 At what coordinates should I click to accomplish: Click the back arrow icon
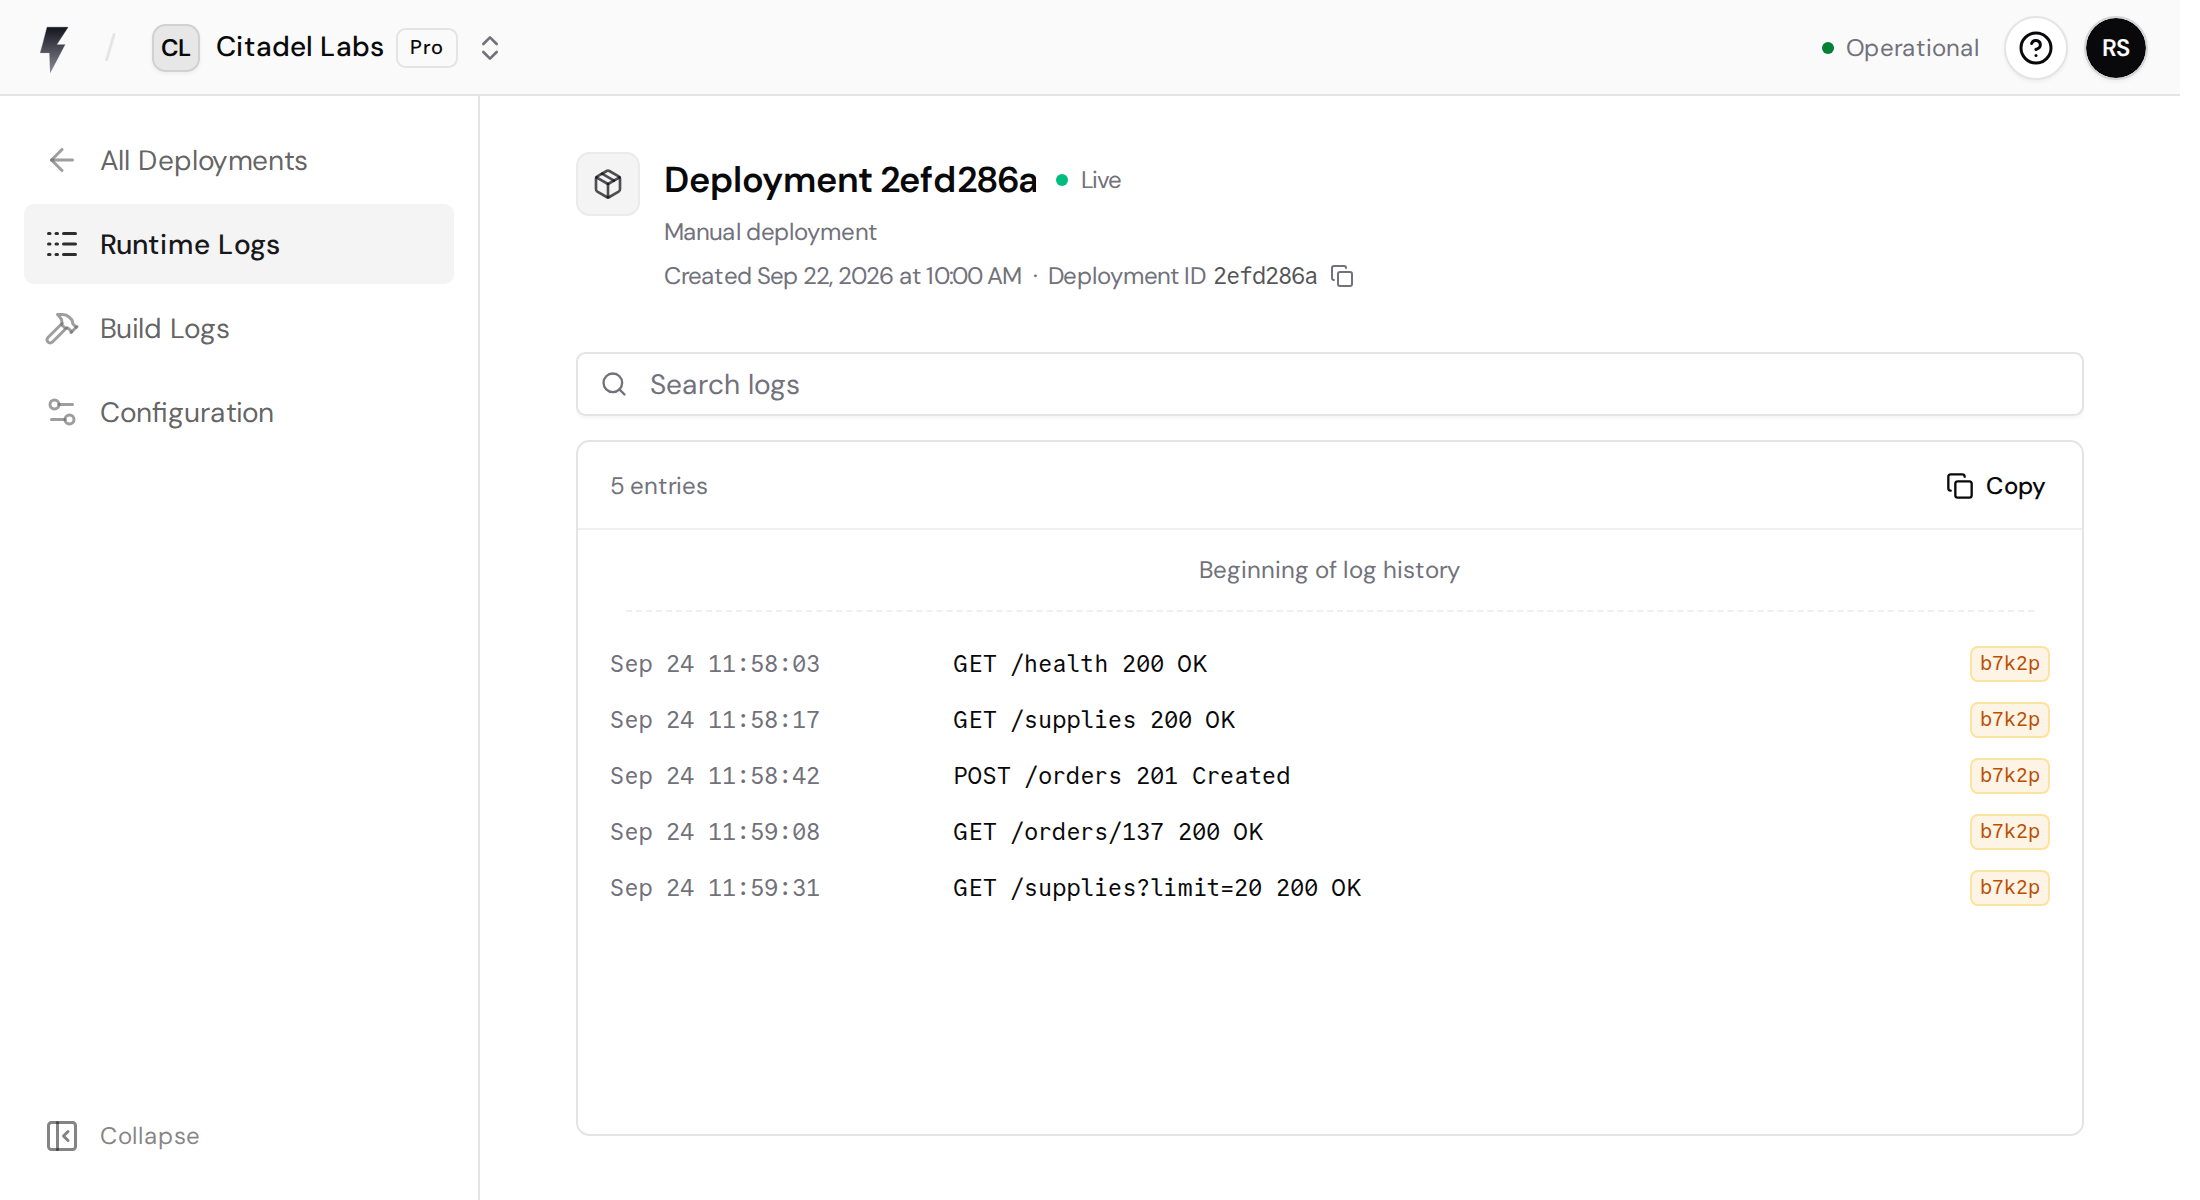[62, 160]
